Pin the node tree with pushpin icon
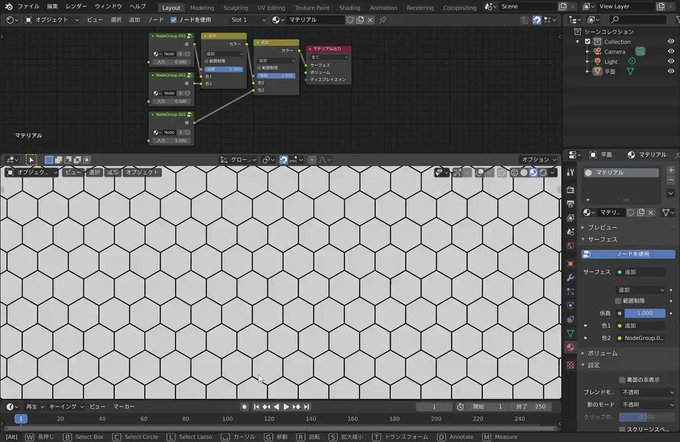 point(383,20)
